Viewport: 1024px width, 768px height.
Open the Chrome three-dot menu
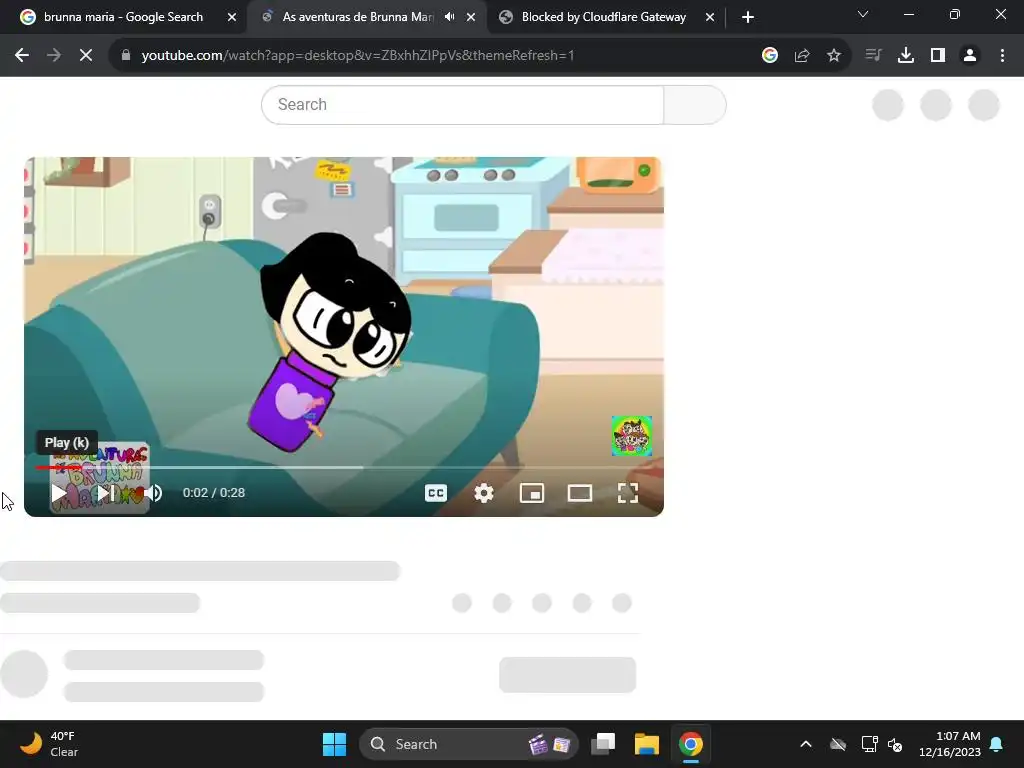click(x=1002, y=56)
